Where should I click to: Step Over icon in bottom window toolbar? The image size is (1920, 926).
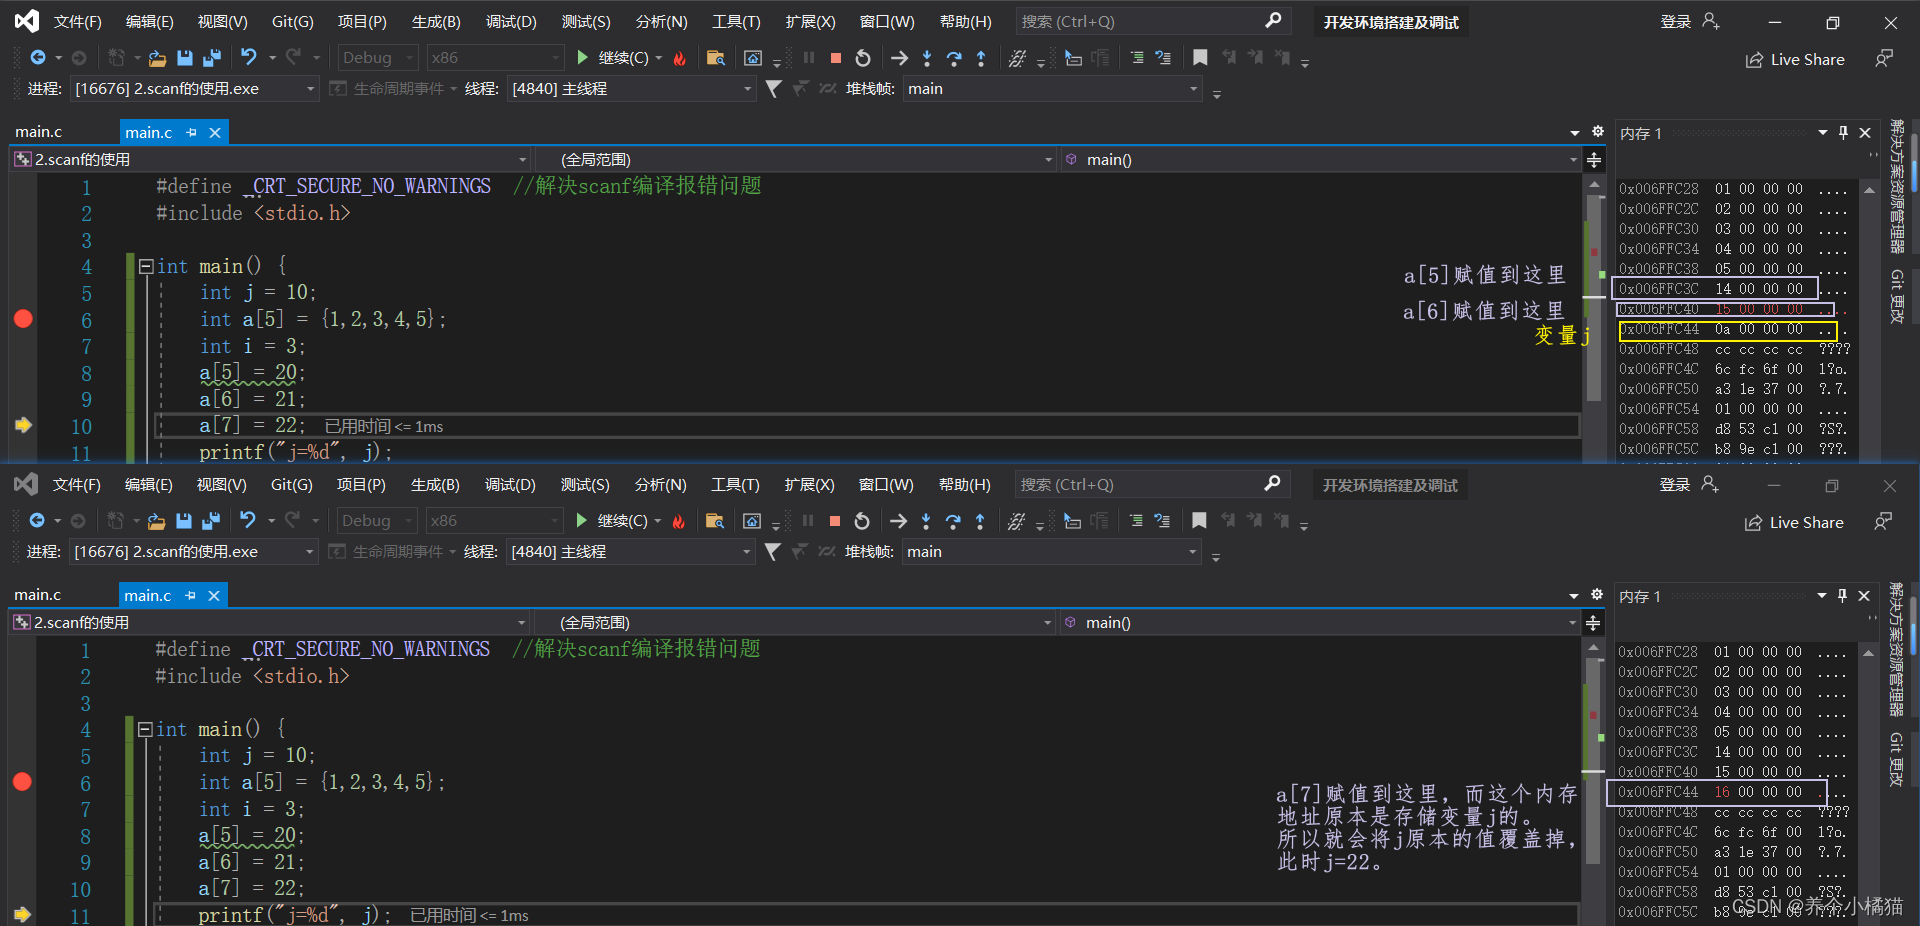[953, 521]
